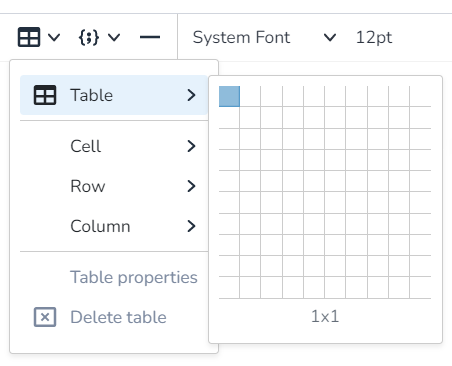Click the table icon in the toolbar
452x366 pixels.
(x=29, y=37)
